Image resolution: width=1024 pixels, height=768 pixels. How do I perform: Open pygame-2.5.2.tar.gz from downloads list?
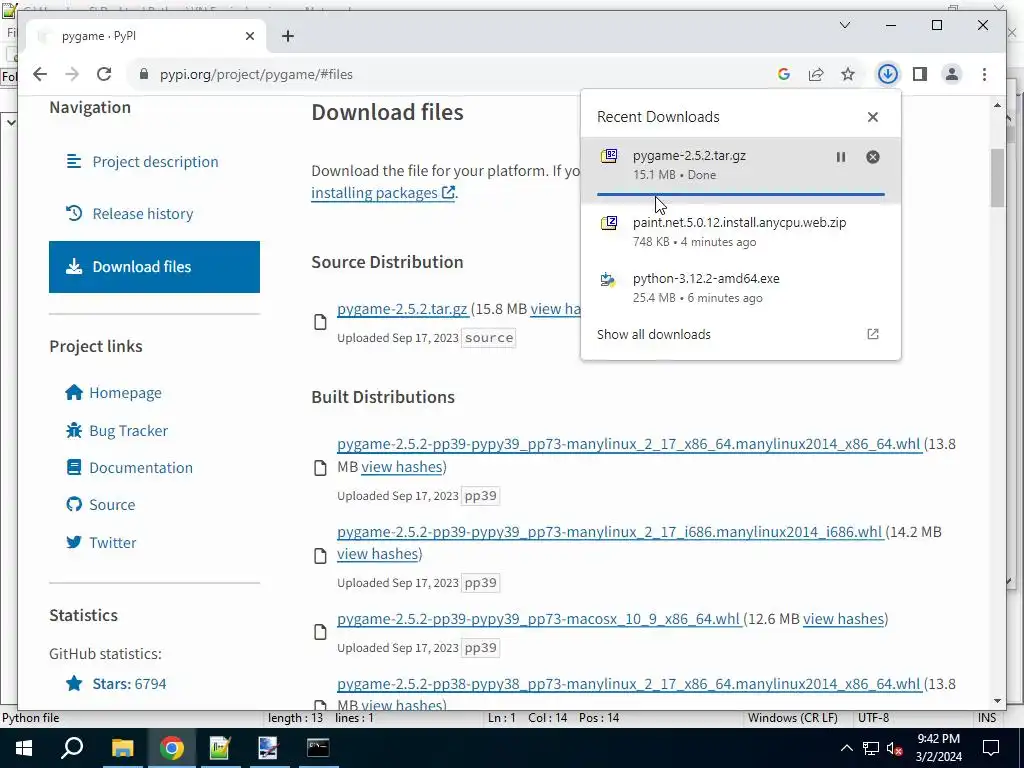689,155
